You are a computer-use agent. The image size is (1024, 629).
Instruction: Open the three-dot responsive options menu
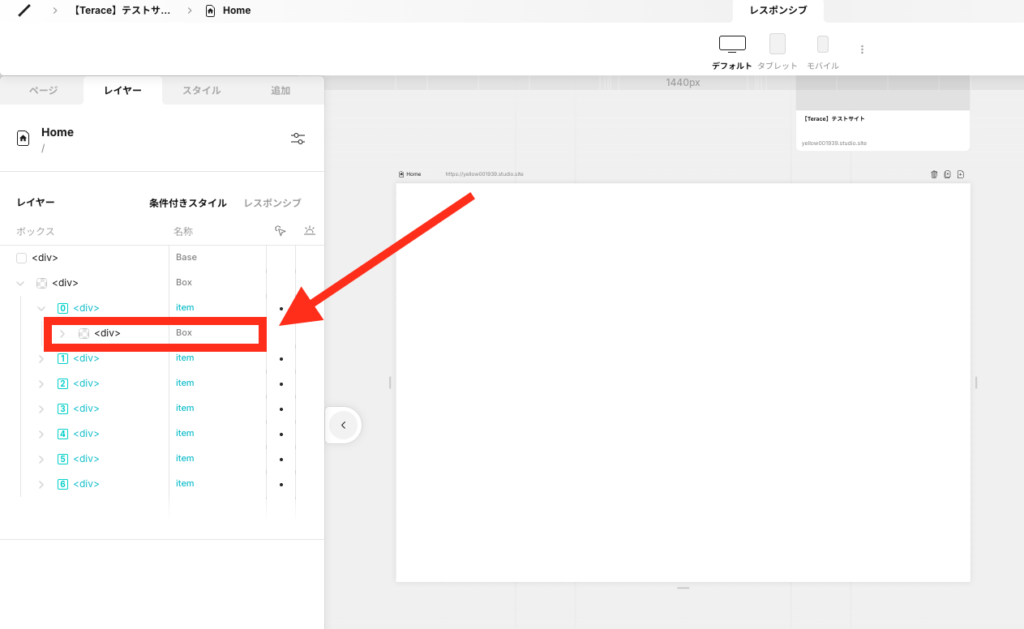pos(862,49)
